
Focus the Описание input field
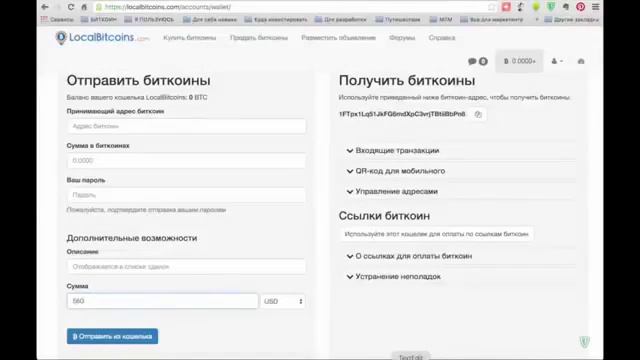click(186, 267)
